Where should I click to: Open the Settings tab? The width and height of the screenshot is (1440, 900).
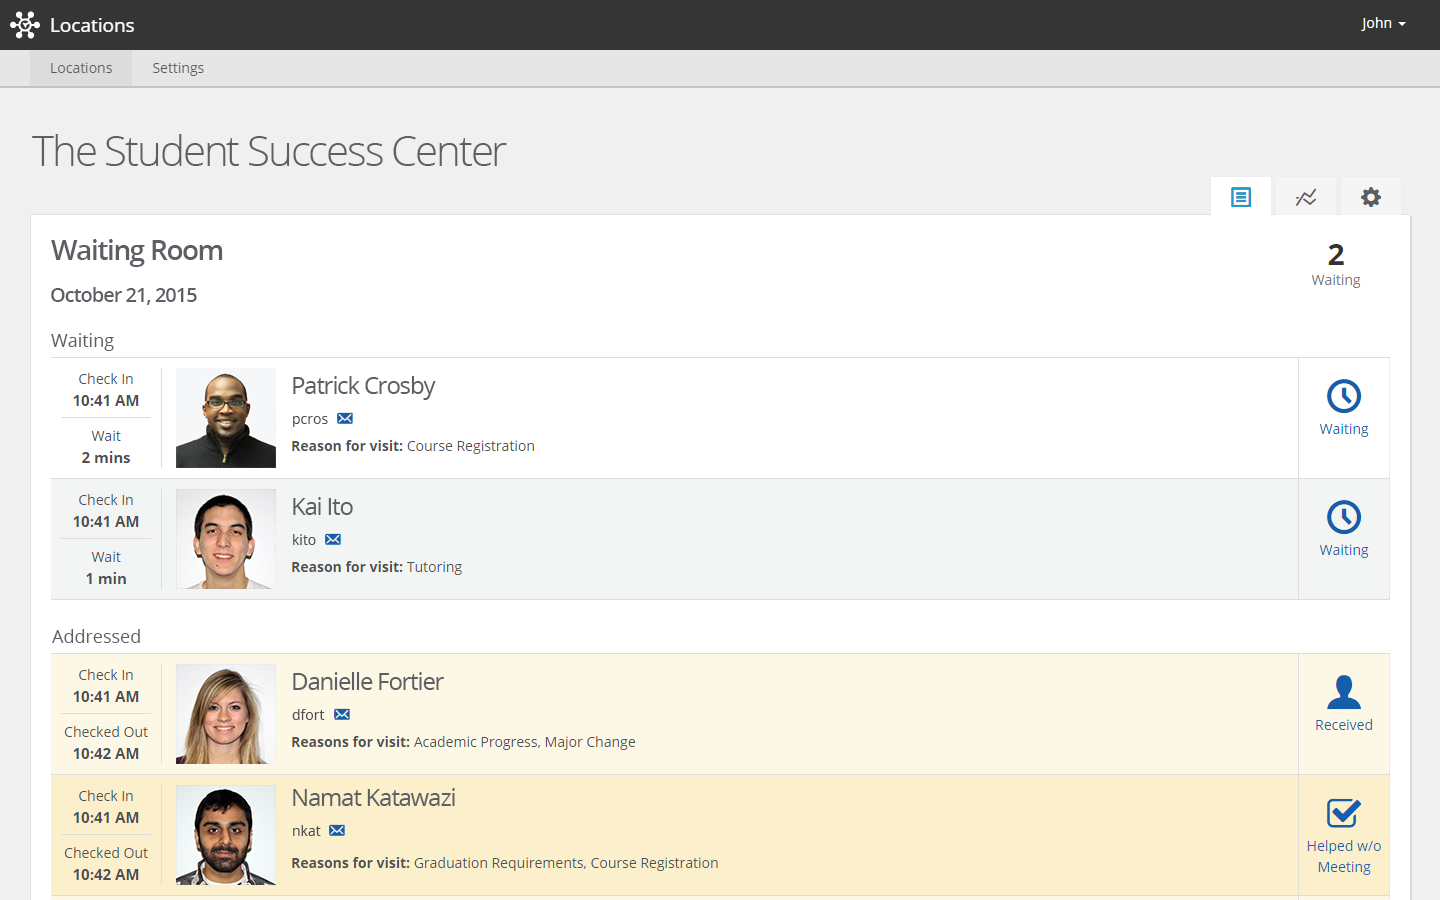pos(178,68)
